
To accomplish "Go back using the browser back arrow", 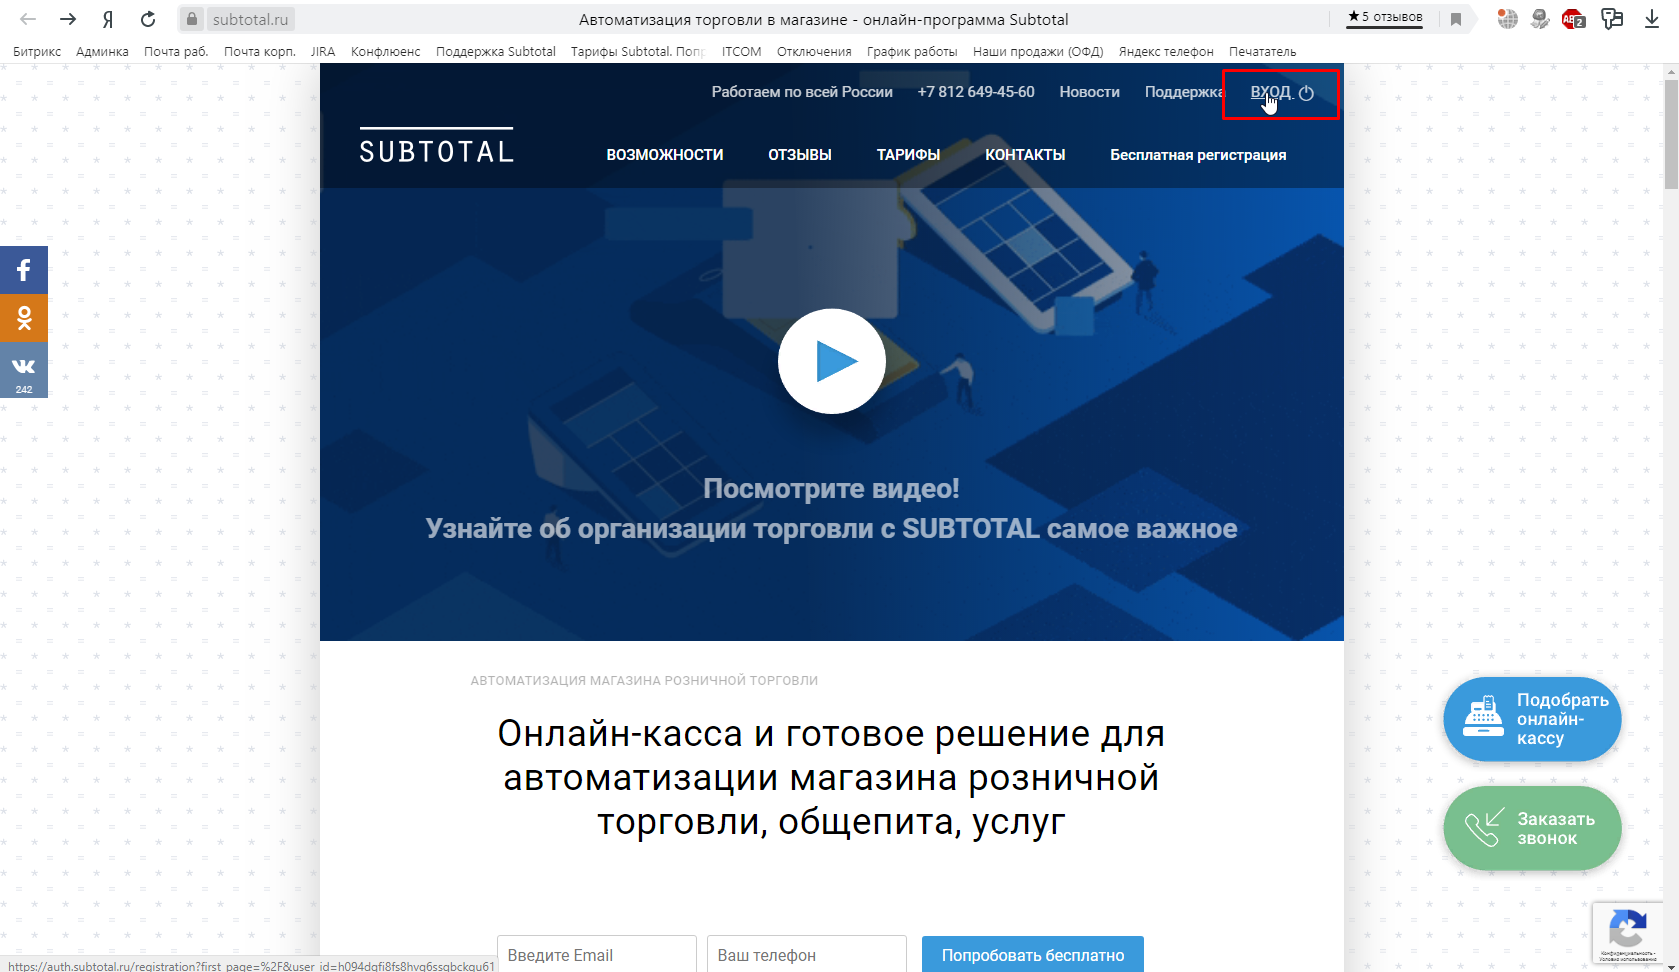I will pyautogui.click(x=28, y=19).
